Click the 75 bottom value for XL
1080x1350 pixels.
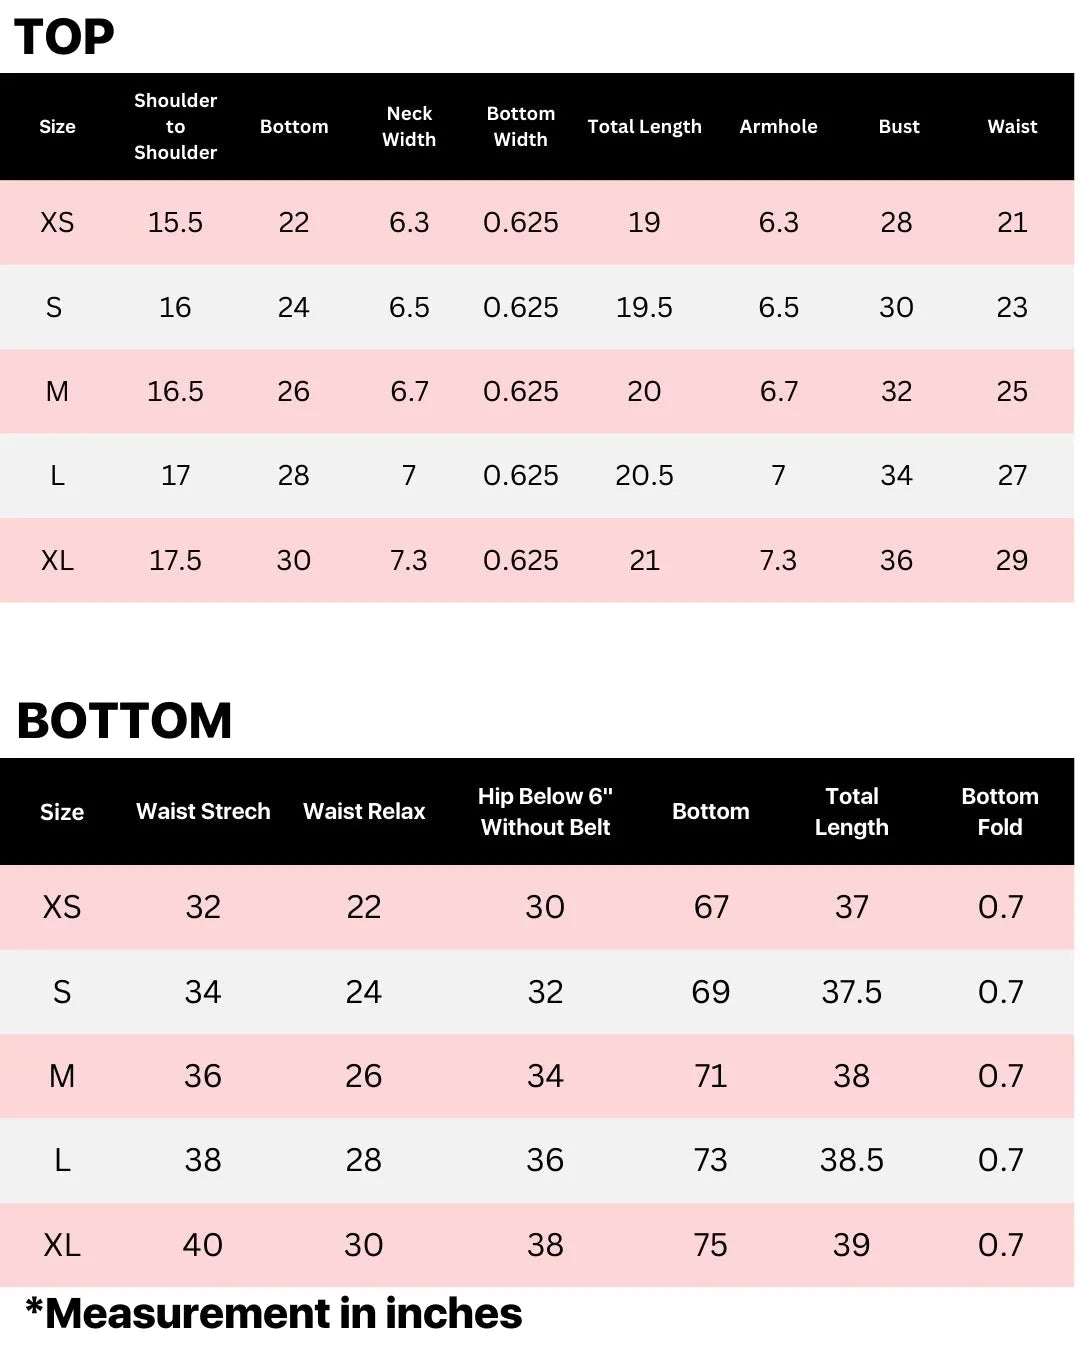(711, 1244)
